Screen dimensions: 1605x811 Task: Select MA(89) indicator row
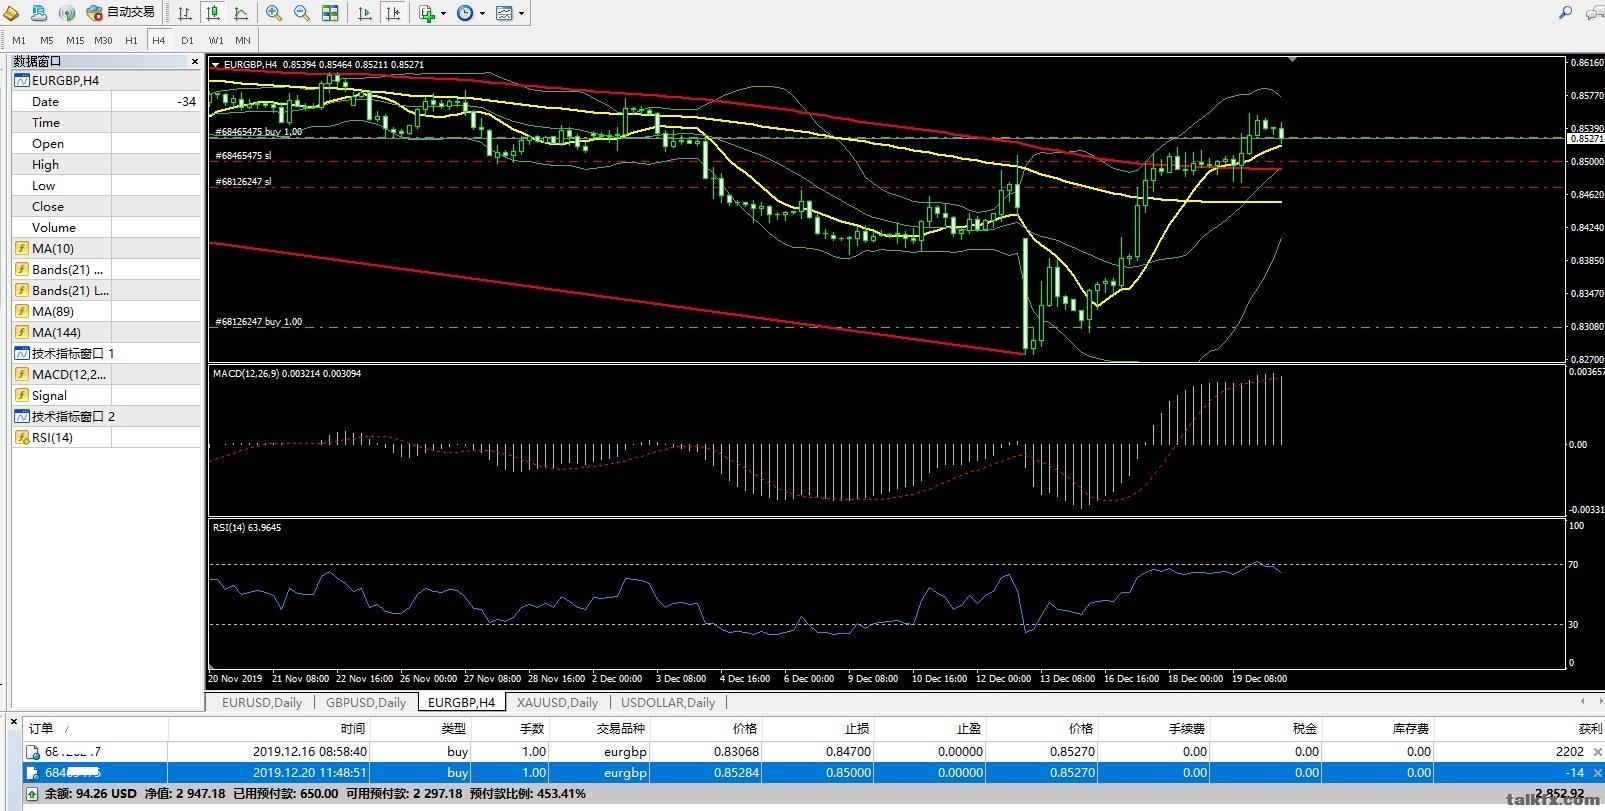pos(106,311)
